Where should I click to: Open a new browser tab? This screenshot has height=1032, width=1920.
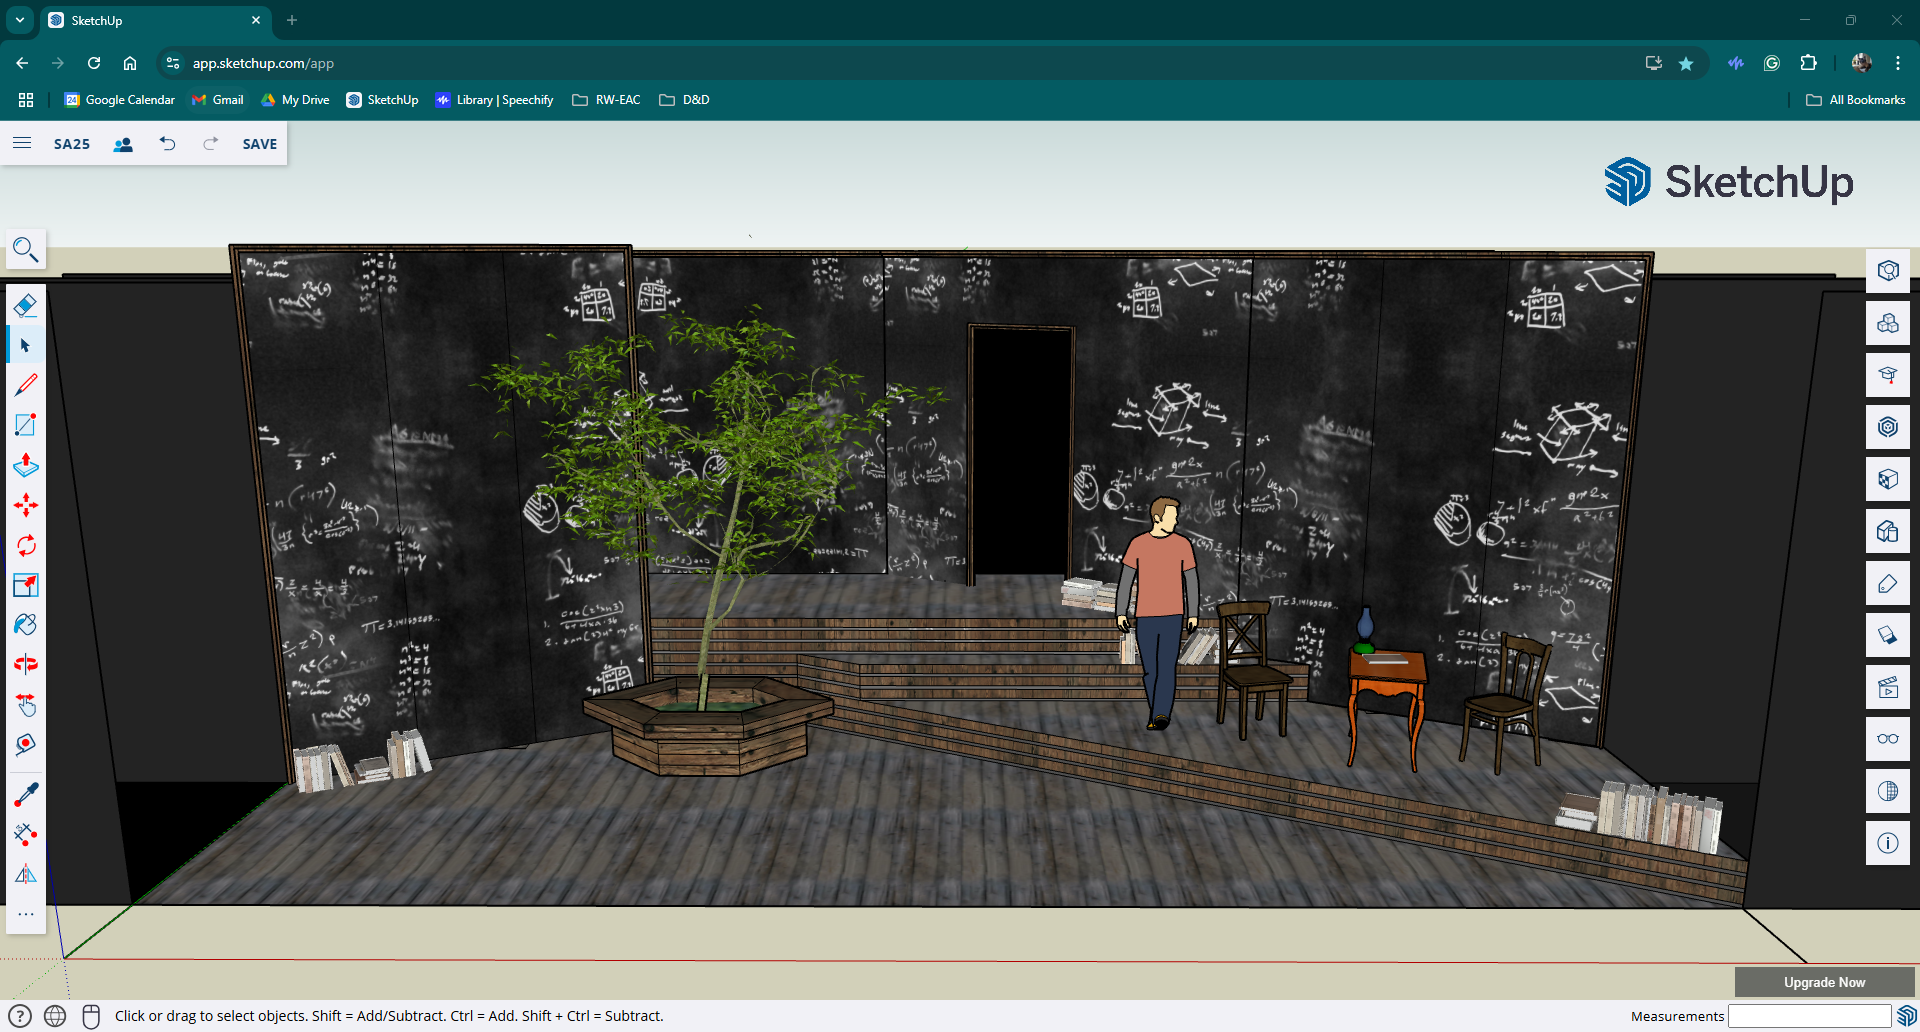pyautogui.click(x=292, y=20)
